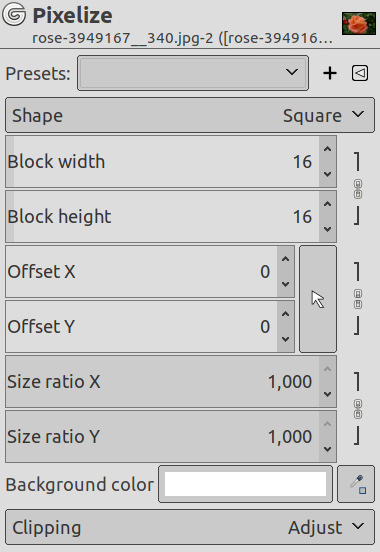This screenshot has height=552, width=380.
Task: Click the tall button beside the Offset fields
Action: pyautogui.click(x=318, y=299)
